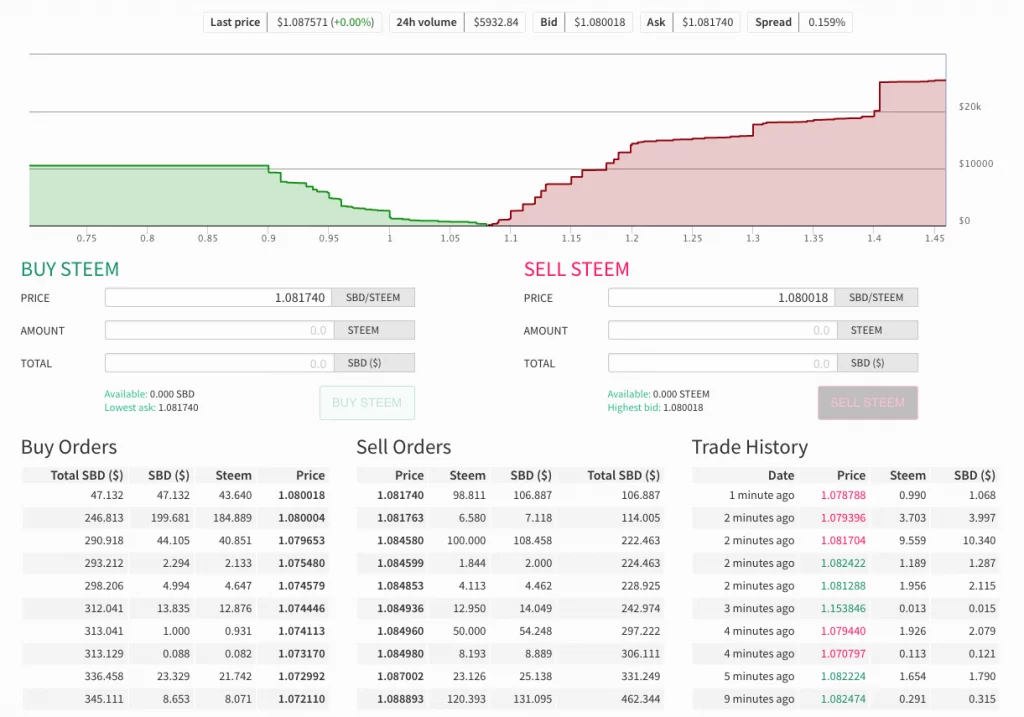Click the SELL STEEM button
Screen dimensions: 1024x717
(x=867, y=403)
